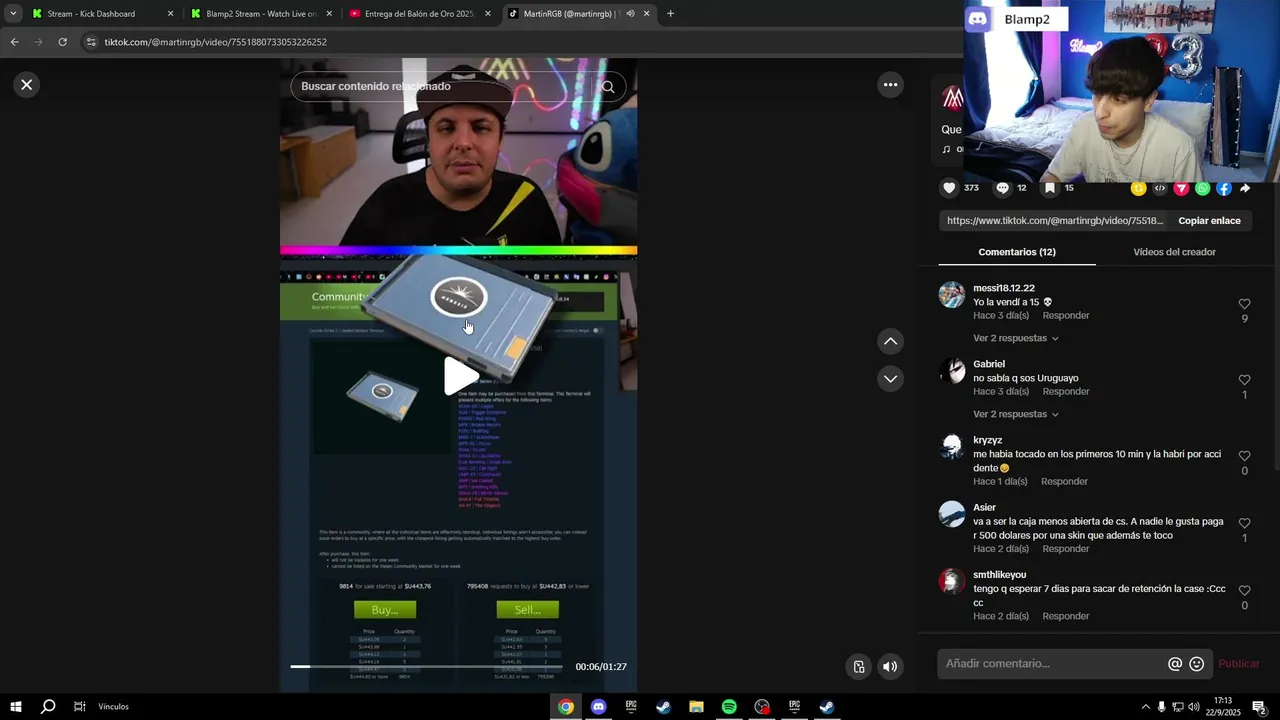
Task: Expand 'Ver 2 respuestas' under Gabriel
Action: tap(1016, 414)
